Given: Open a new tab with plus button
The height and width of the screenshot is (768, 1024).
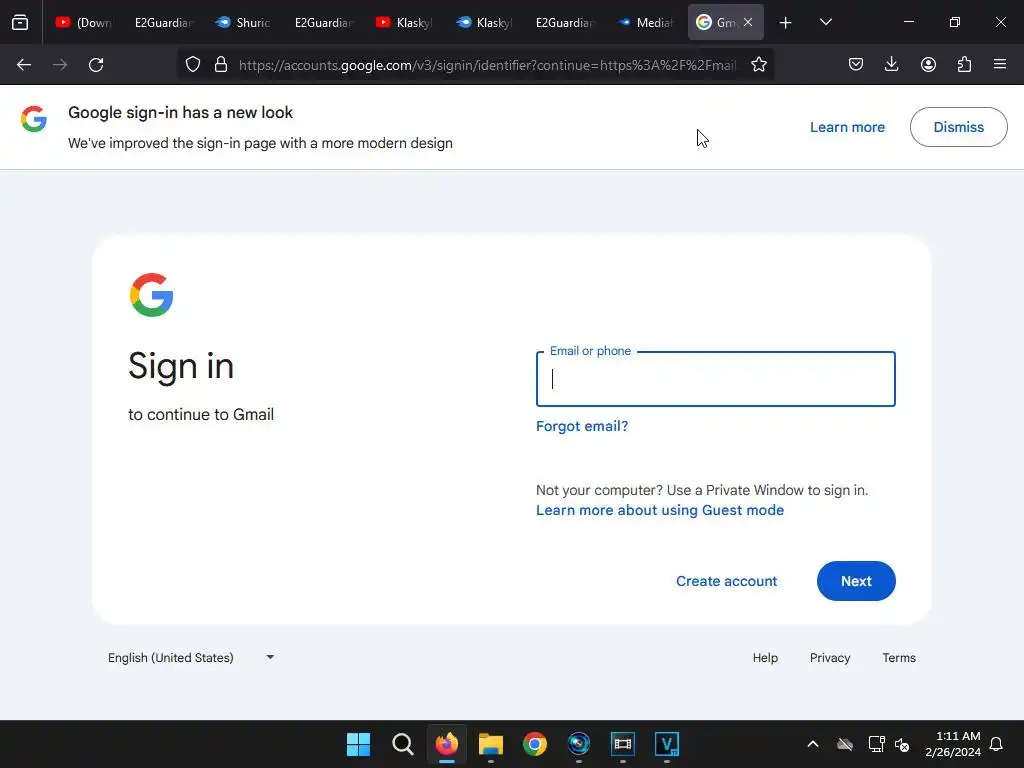Looking at the screenshot, I should [x=786, y=23].
